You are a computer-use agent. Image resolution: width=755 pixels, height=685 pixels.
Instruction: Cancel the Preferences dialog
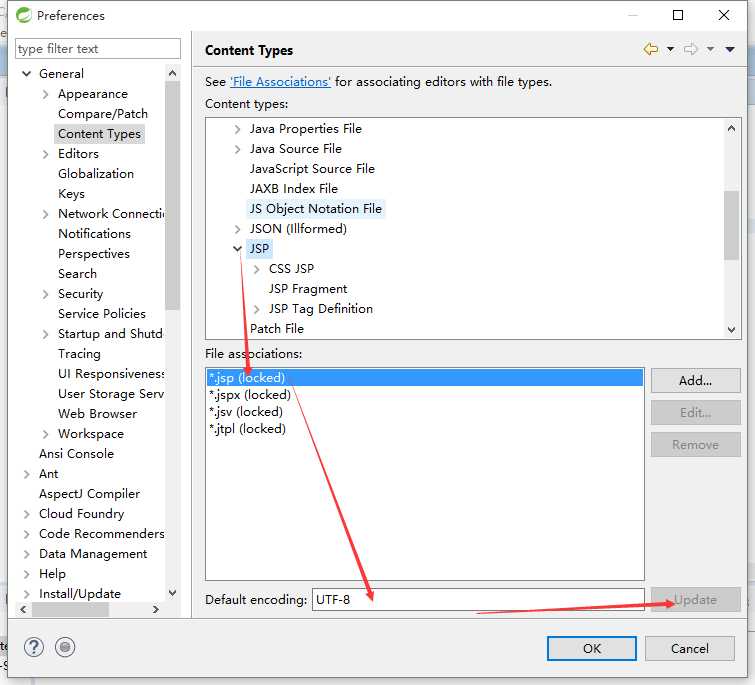[x=690, y=648]
